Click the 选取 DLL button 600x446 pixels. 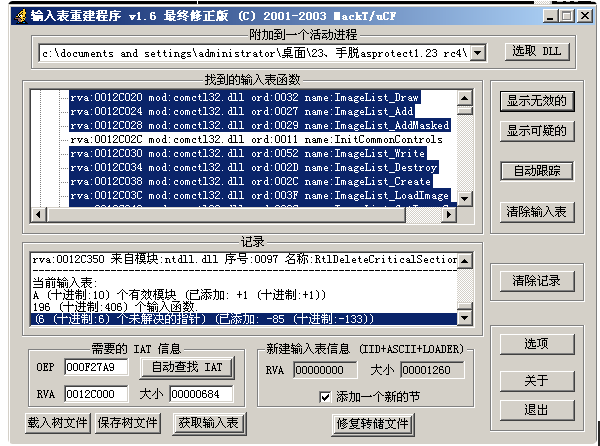[536, 51]
